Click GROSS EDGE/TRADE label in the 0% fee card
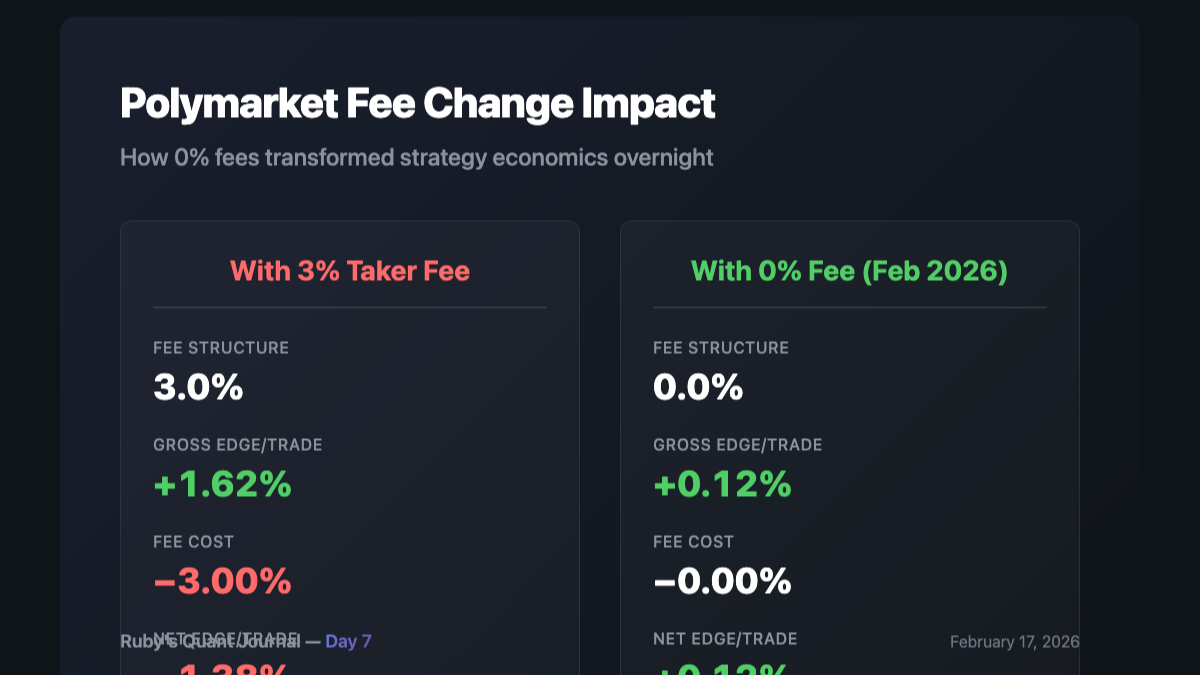Viewport: 1200px width, 675px height. tap(738, 445)
